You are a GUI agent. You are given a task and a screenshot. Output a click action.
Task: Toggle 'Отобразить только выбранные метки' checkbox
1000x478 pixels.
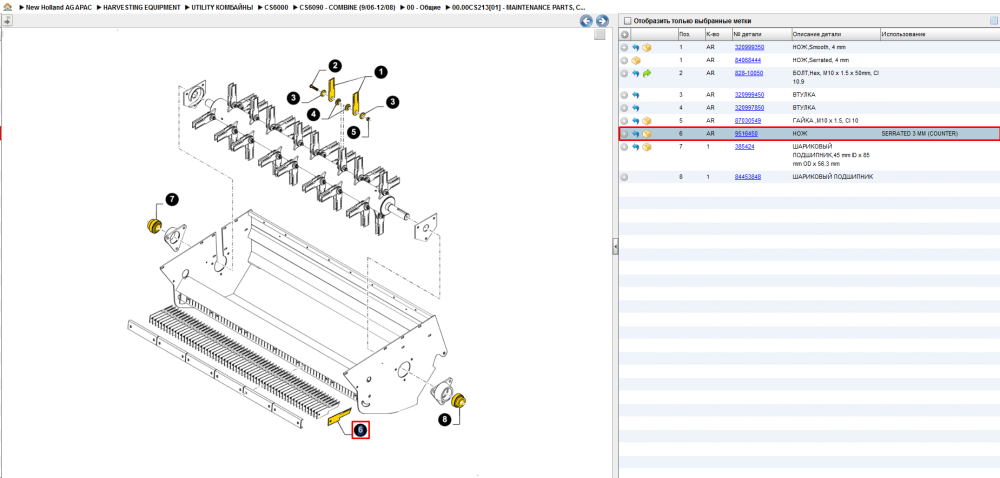[x=627, y=21]
